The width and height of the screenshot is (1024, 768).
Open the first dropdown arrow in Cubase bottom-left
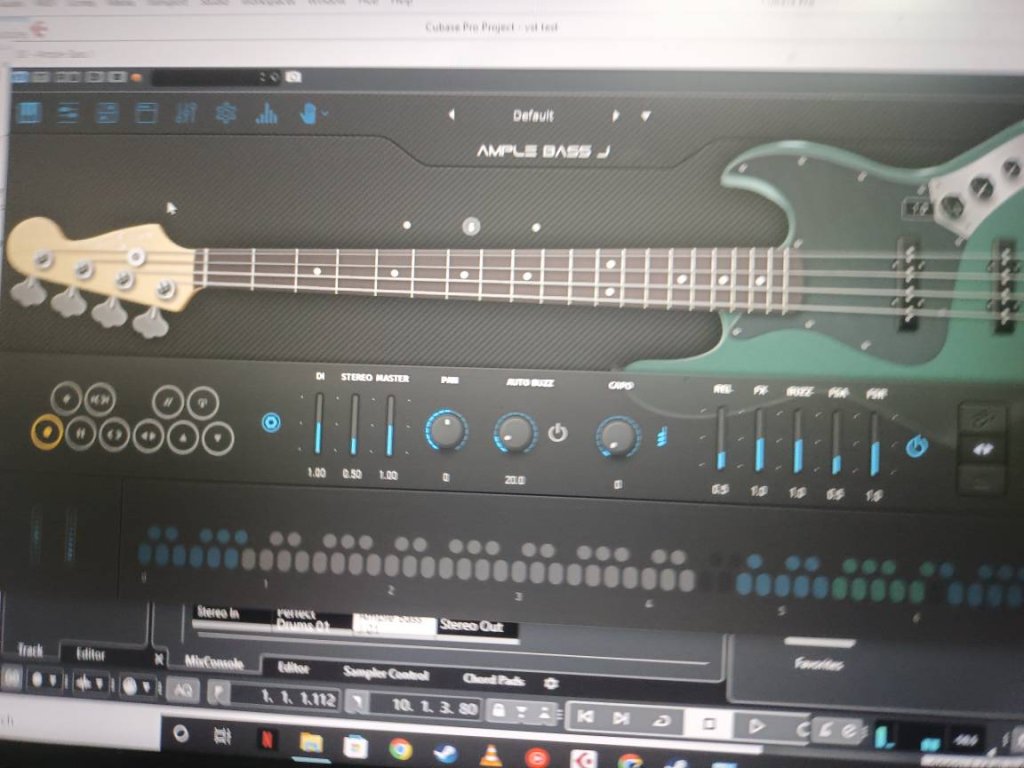(x=52, y=682)
